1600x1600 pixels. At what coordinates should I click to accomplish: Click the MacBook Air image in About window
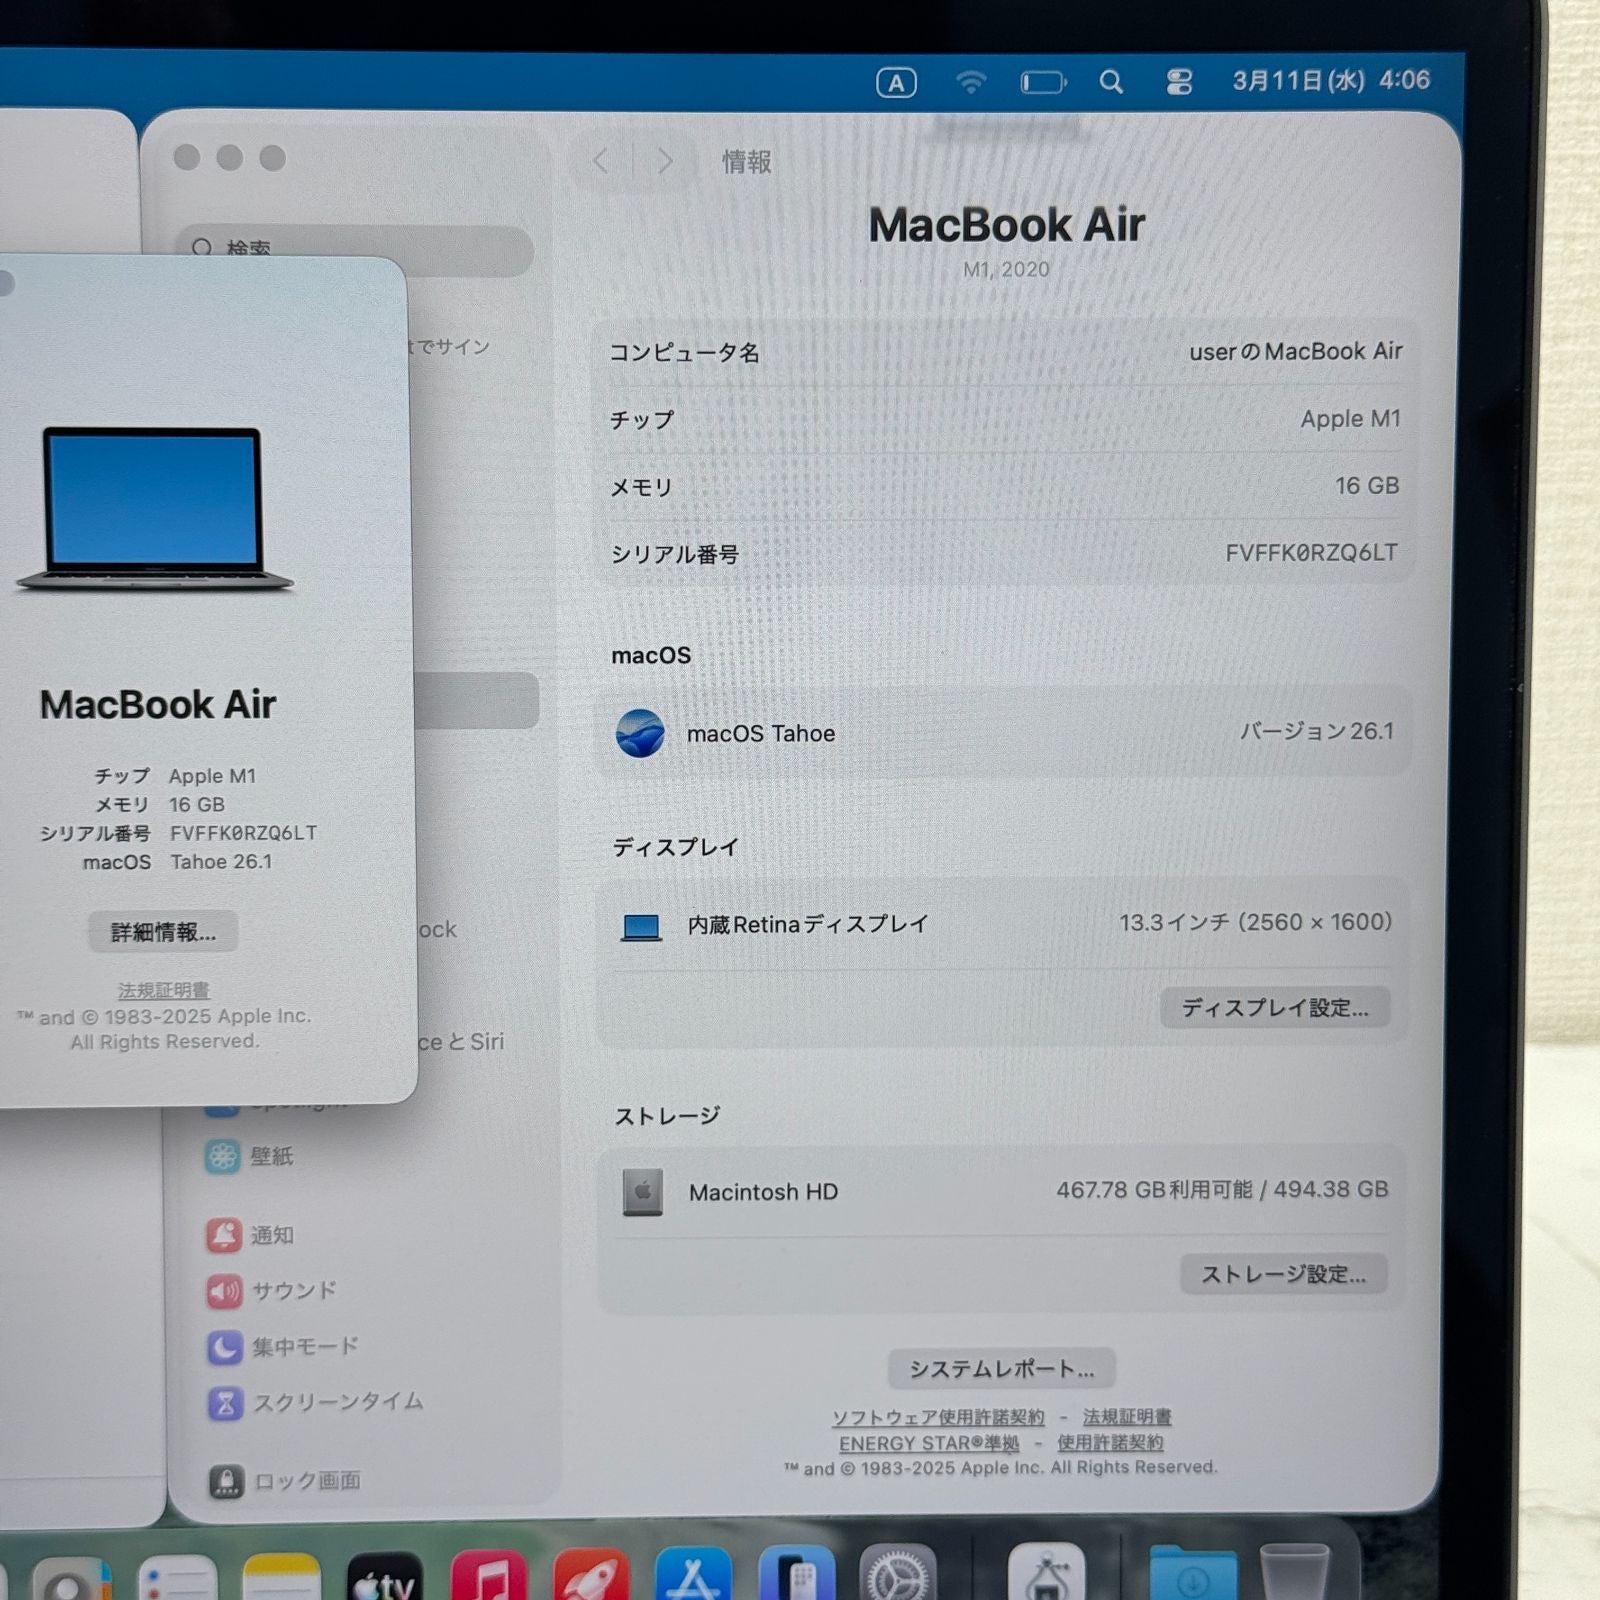click(x=155, y=510)
